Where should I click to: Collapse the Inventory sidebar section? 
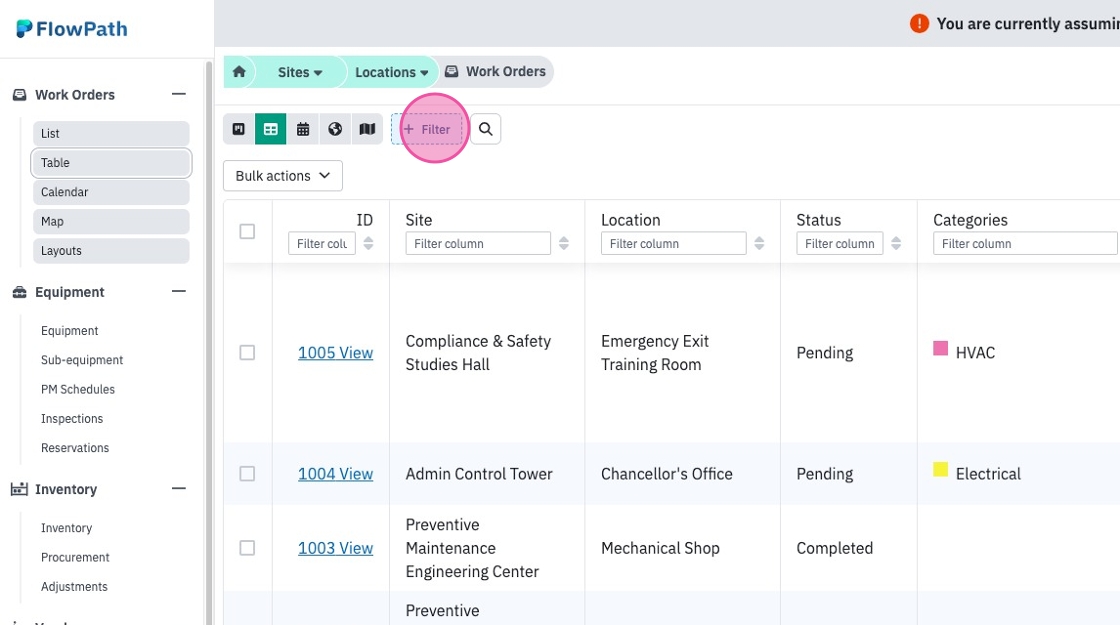pyautogui.click(x=179, y=488)
